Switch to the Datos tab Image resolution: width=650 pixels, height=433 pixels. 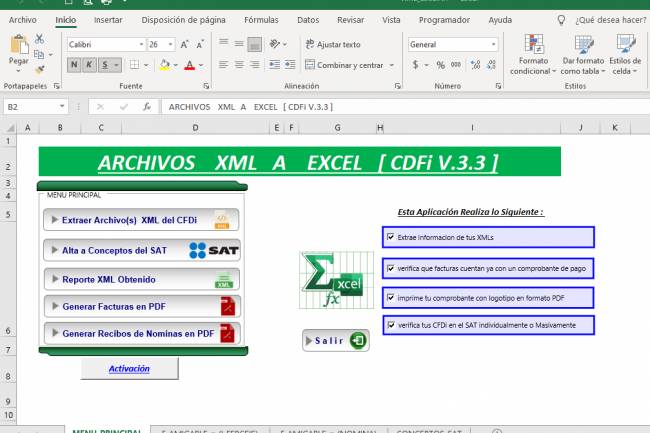308,20
